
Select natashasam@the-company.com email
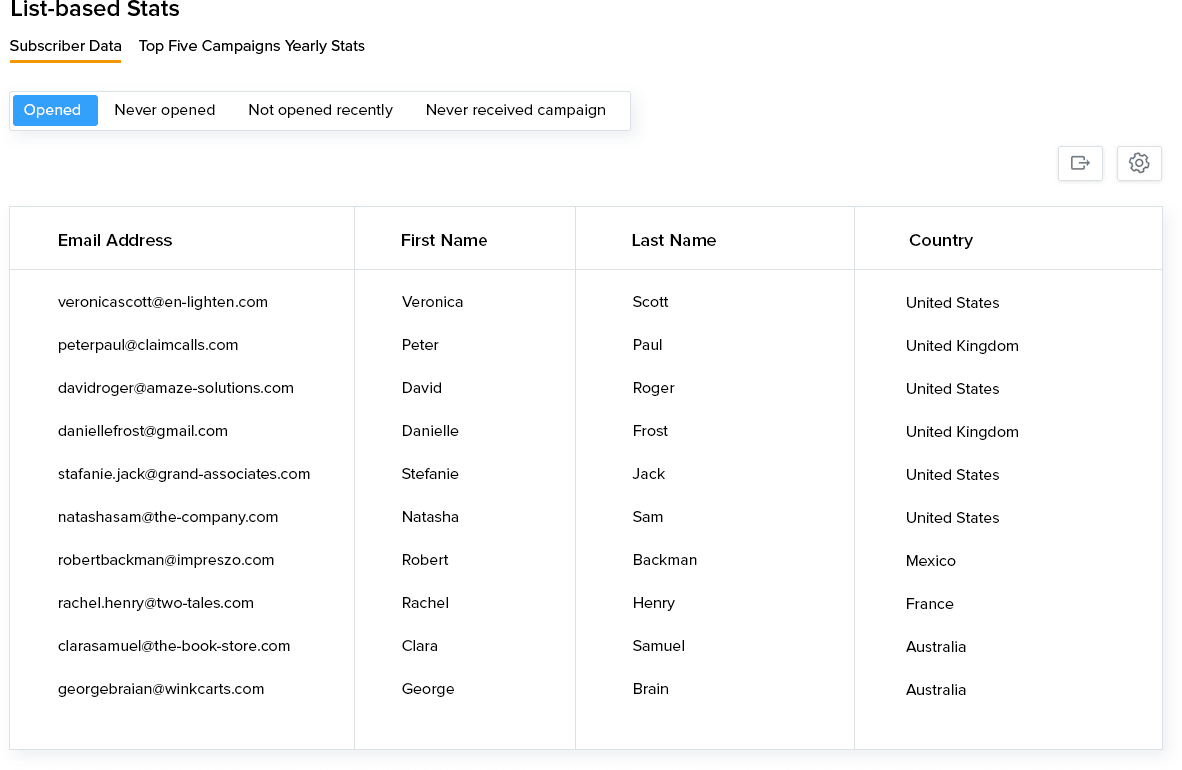(168, 517)
